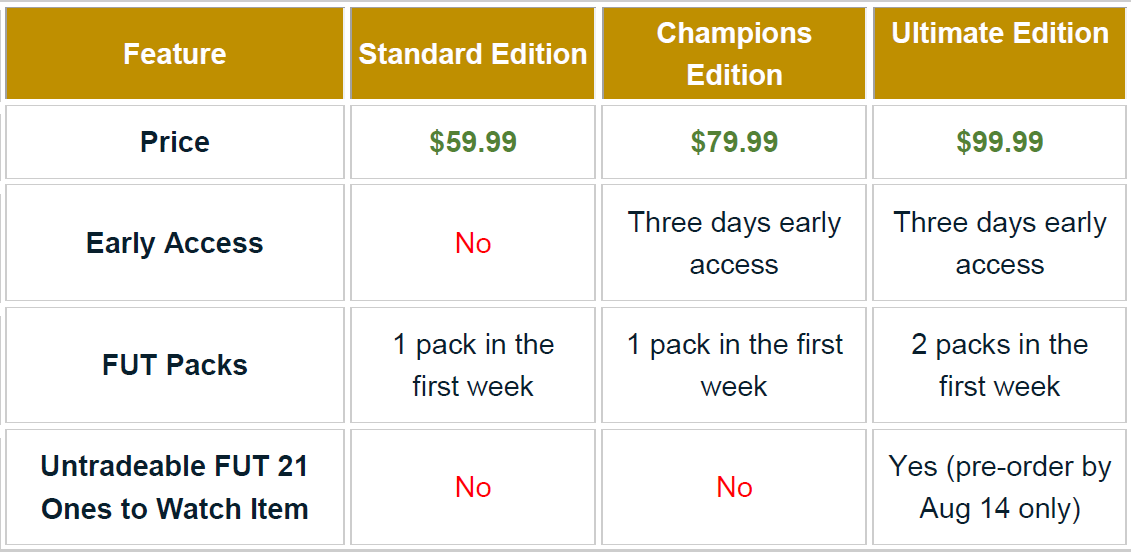Viewport: 1131px width, 552px height.
Task: Click Champions Edition's Ones to Watch No
Action: click(x=734, y=487)
